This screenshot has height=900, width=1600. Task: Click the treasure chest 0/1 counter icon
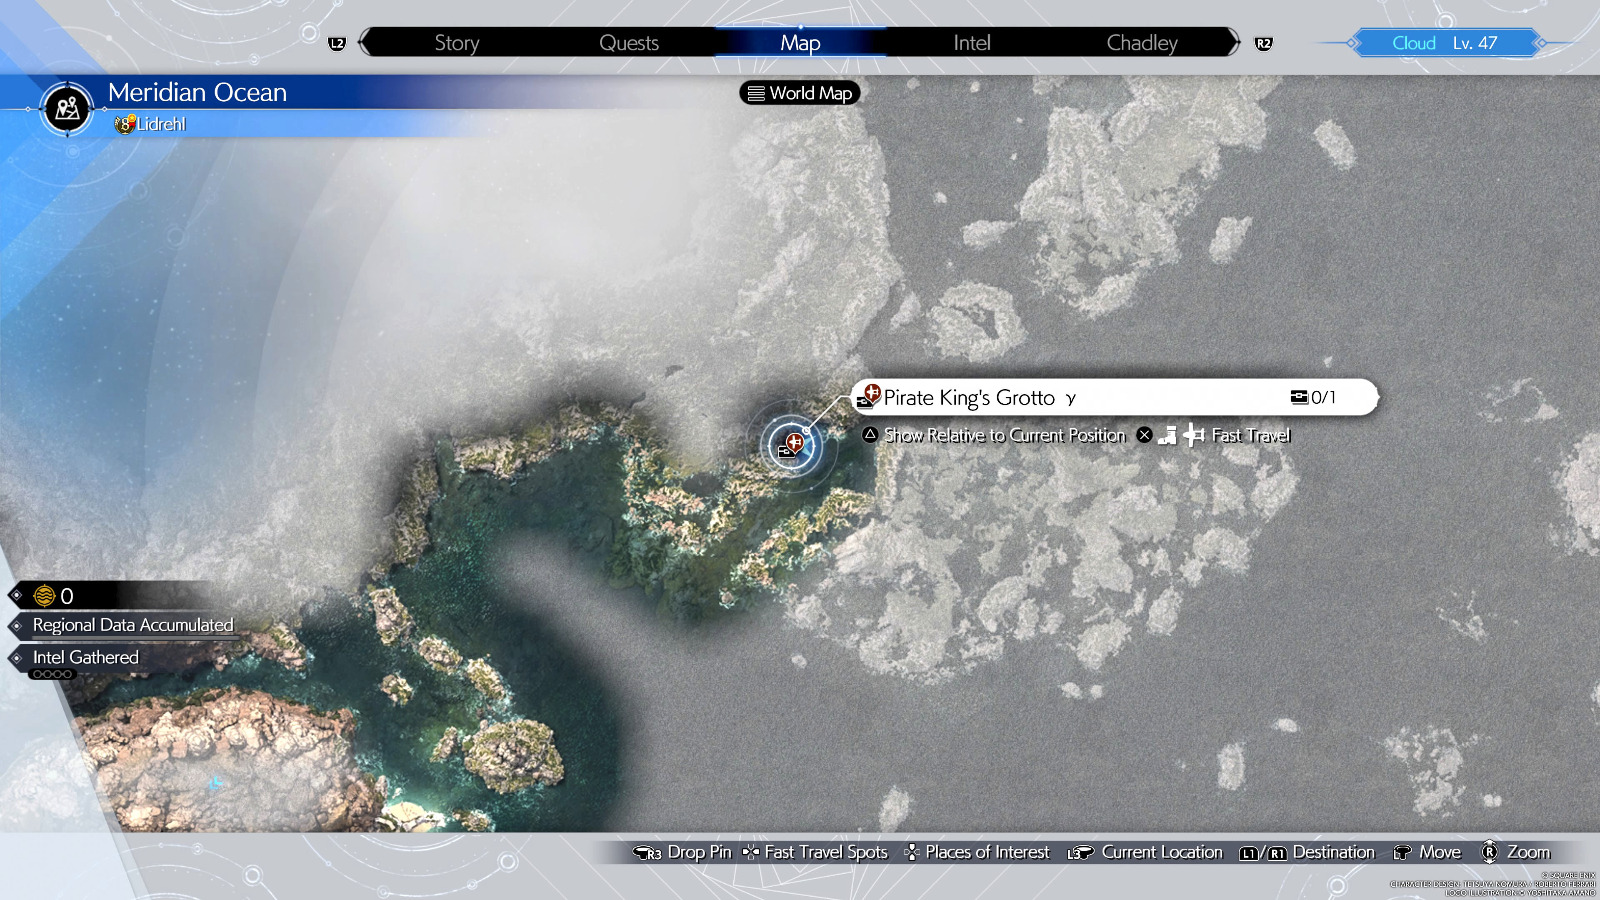point(1299,397)
